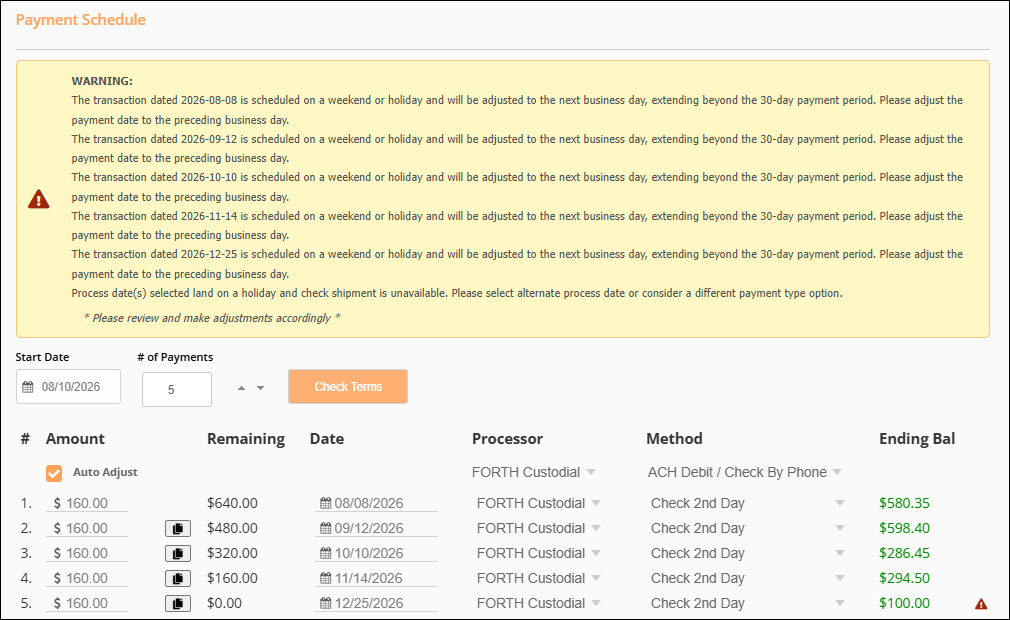This screenshot has height=620, width=1010.
Task: Click the 12/25/2026 date field
Action: click(376, 603)
